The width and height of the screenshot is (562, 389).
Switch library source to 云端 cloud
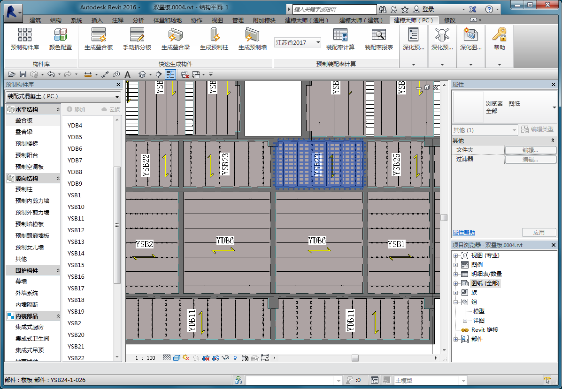[111, 109]
